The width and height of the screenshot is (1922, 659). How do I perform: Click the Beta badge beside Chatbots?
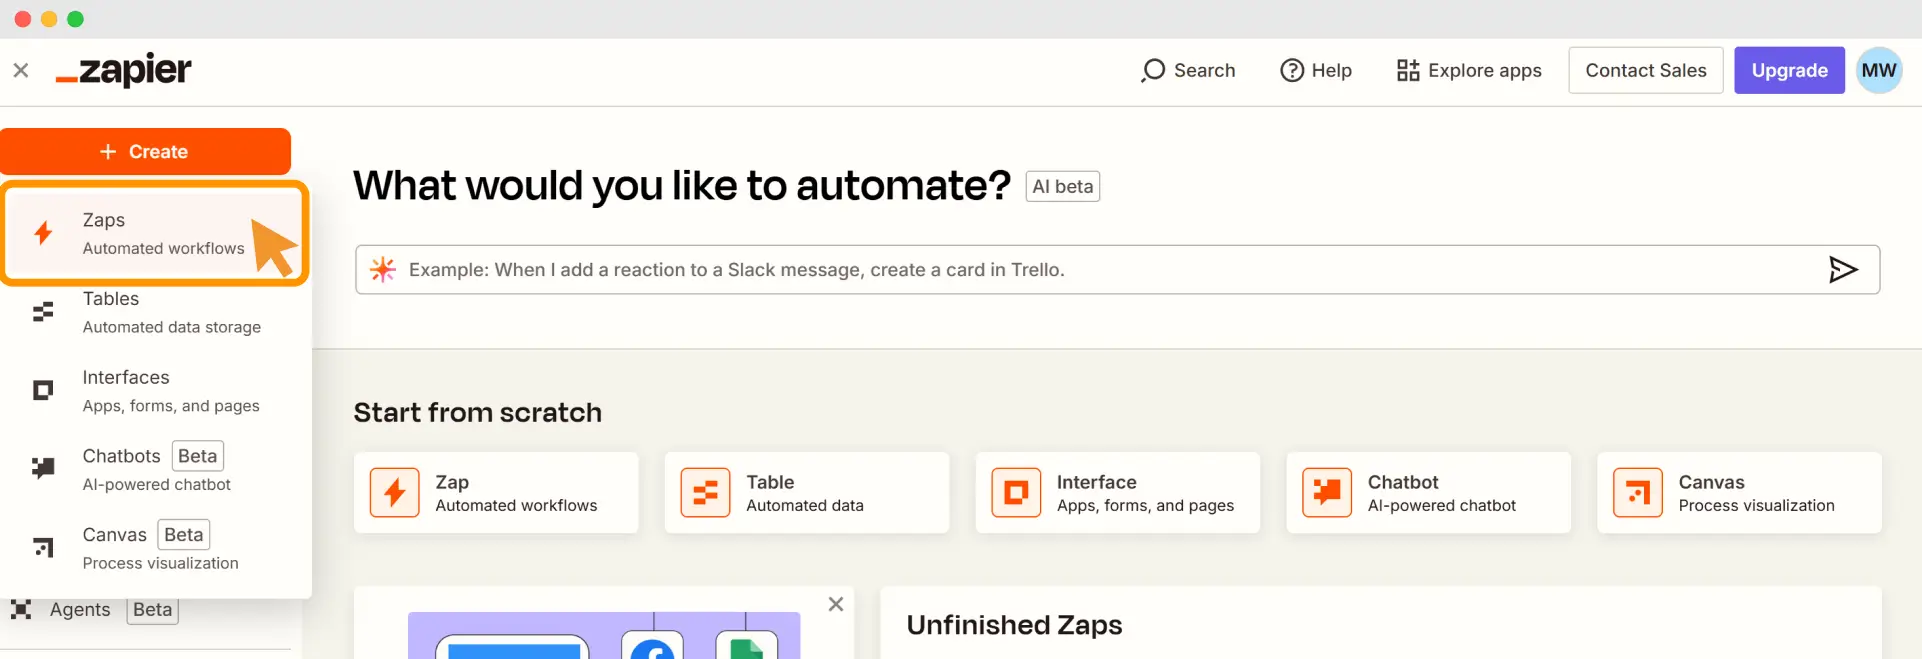(x=197, y=456)
